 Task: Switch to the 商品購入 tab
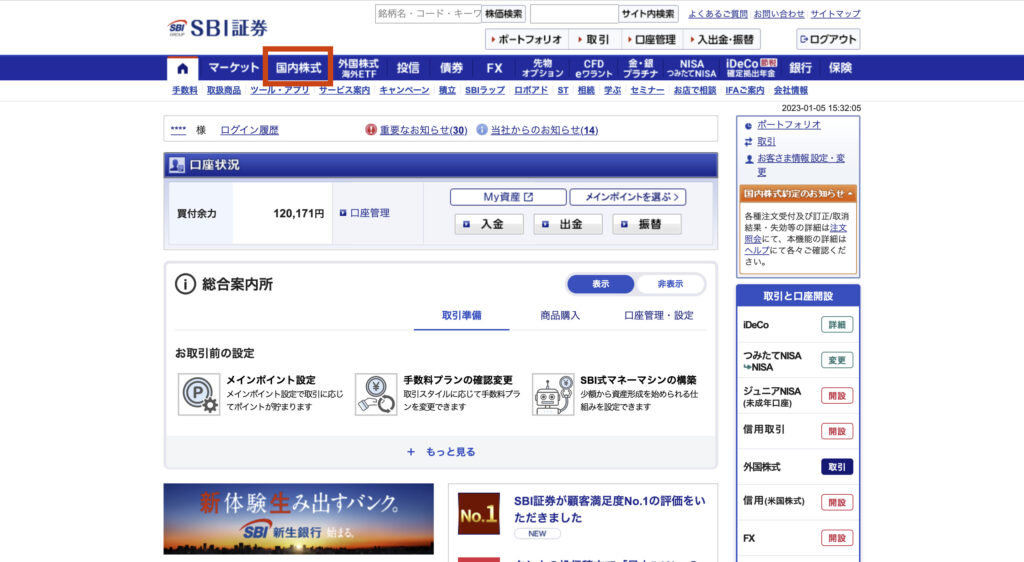(560, 315)
